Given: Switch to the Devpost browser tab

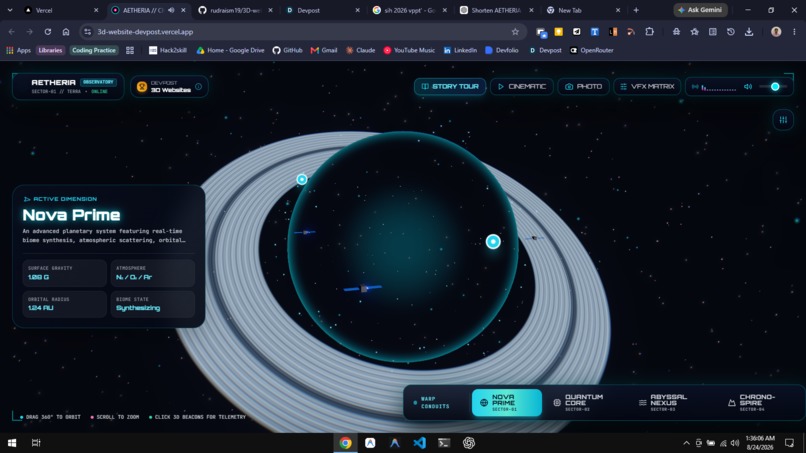Looking at the screenshot, I should pos(321,10).
